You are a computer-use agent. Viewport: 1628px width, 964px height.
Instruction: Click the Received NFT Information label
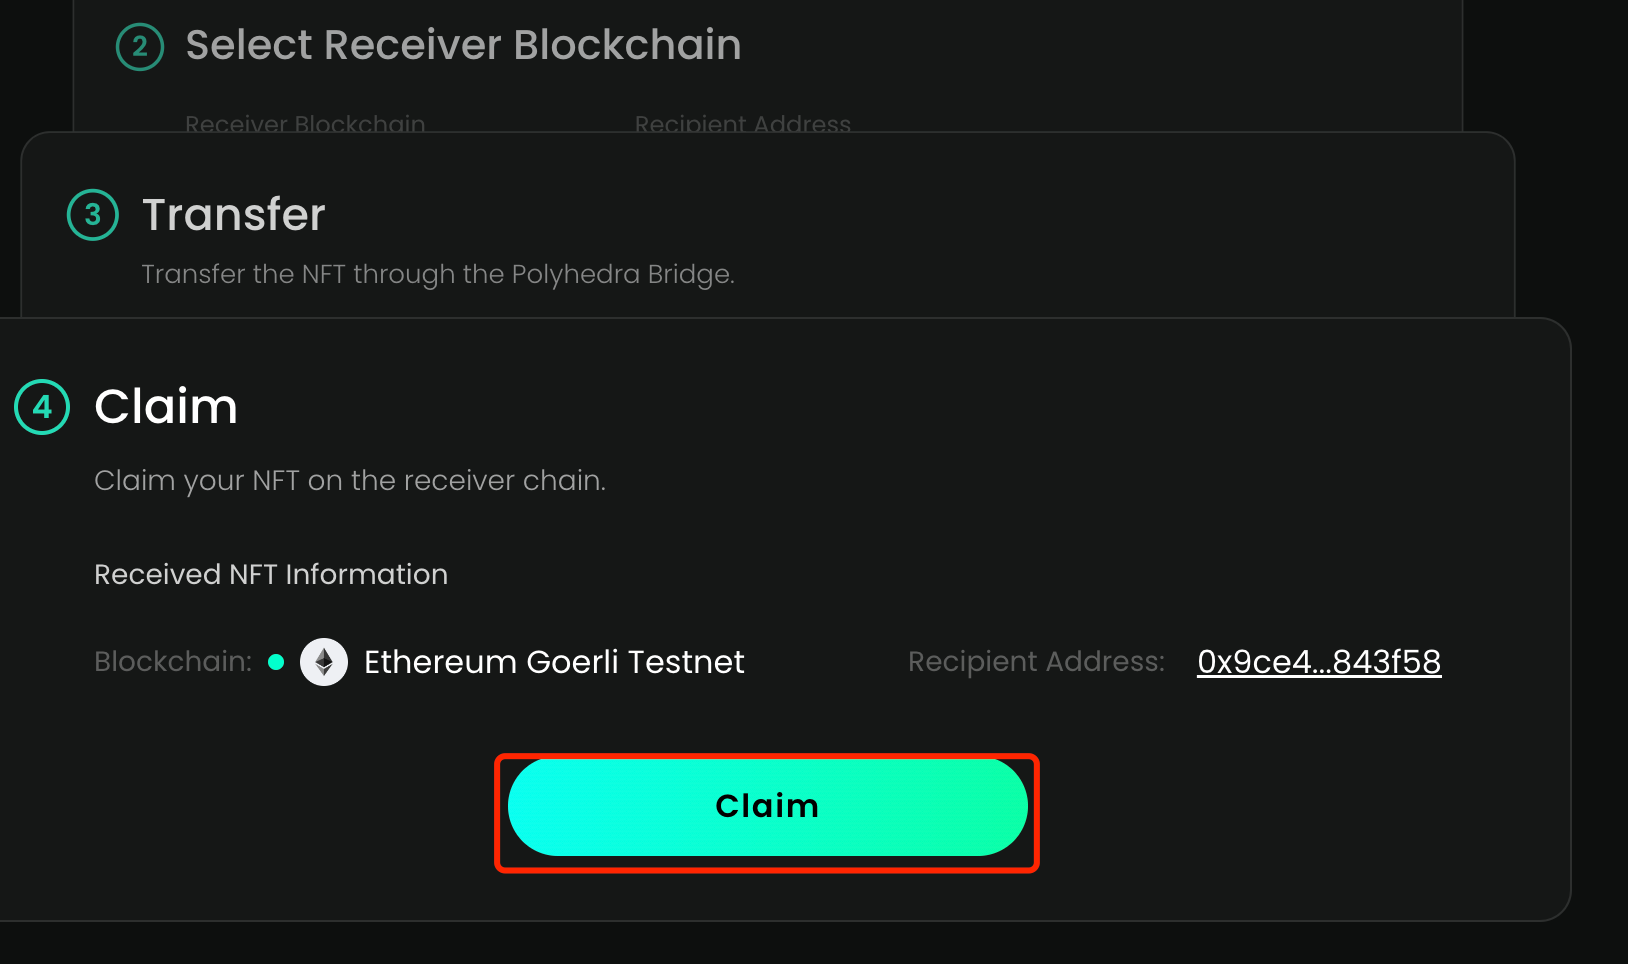[271, 575]
